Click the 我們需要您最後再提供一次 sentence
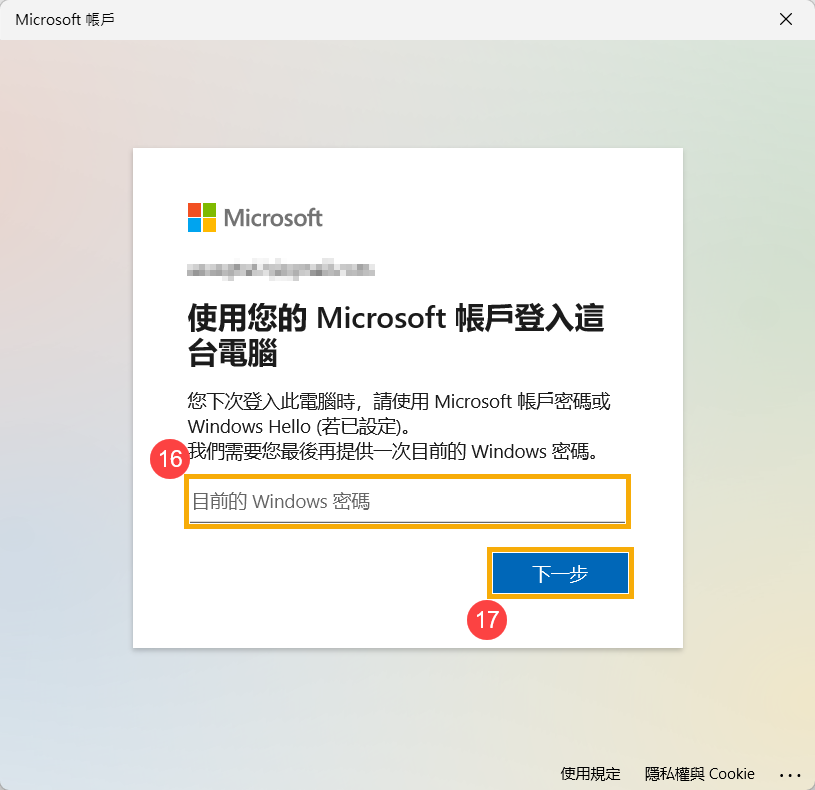This screenshot has height=790, width=815. (x=392, y=451)
